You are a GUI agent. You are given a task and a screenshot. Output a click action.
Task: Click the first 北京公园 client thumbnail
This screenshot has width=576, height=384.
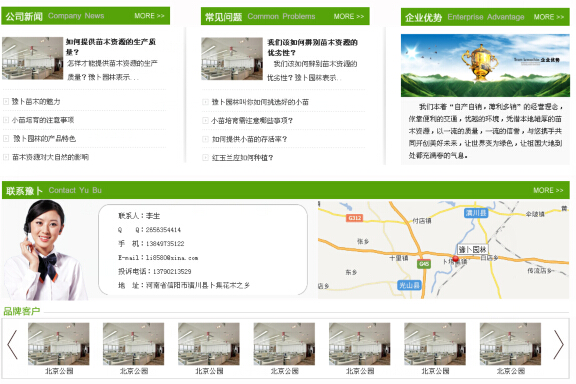59,344
